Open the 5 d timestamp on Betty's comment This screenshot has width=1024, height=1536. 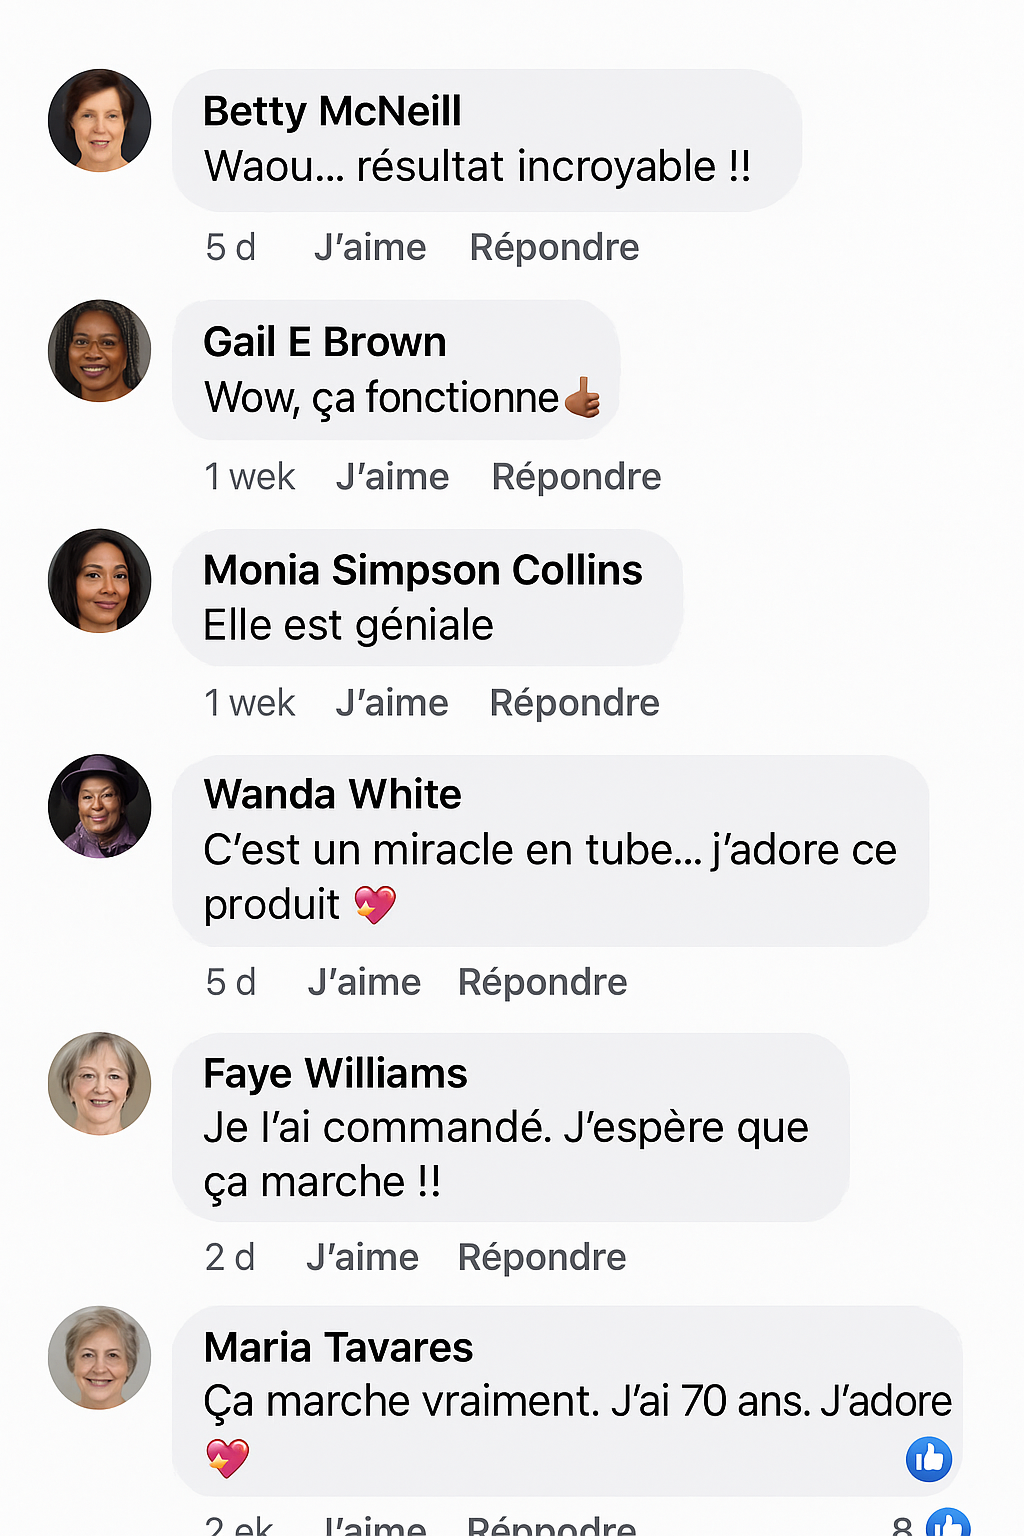click(x=231, y=247)
